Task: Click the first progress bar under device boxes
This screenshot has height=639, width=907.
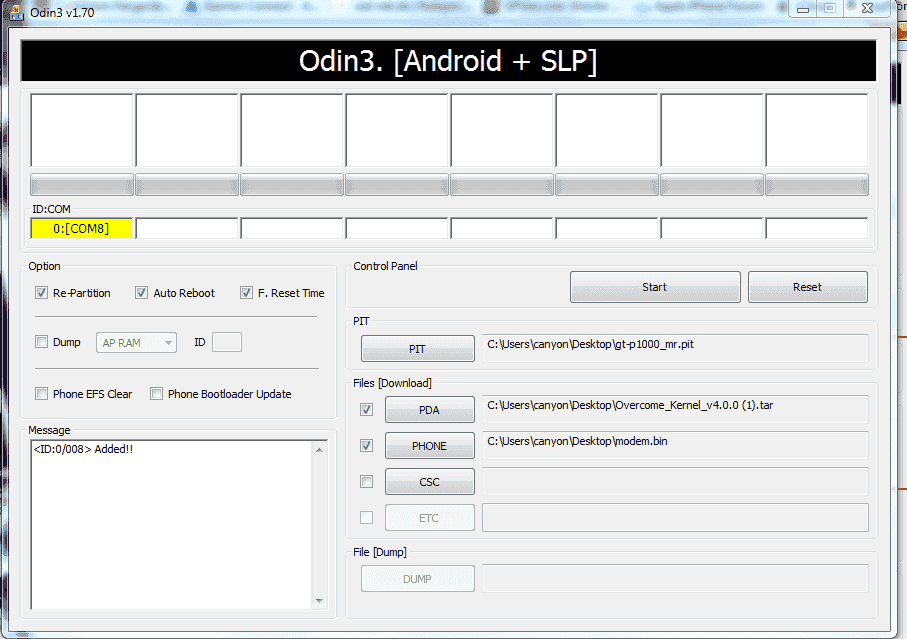Action: click(x=82, y=185)
